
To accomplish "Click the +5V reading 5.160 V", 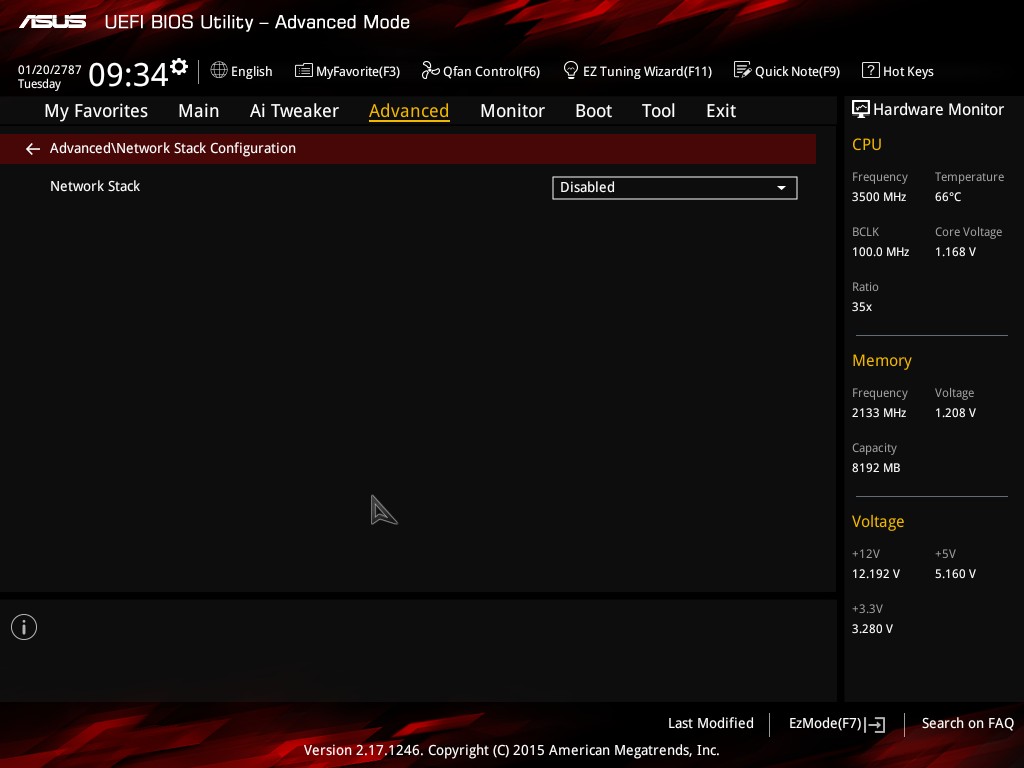I will 955,574.
